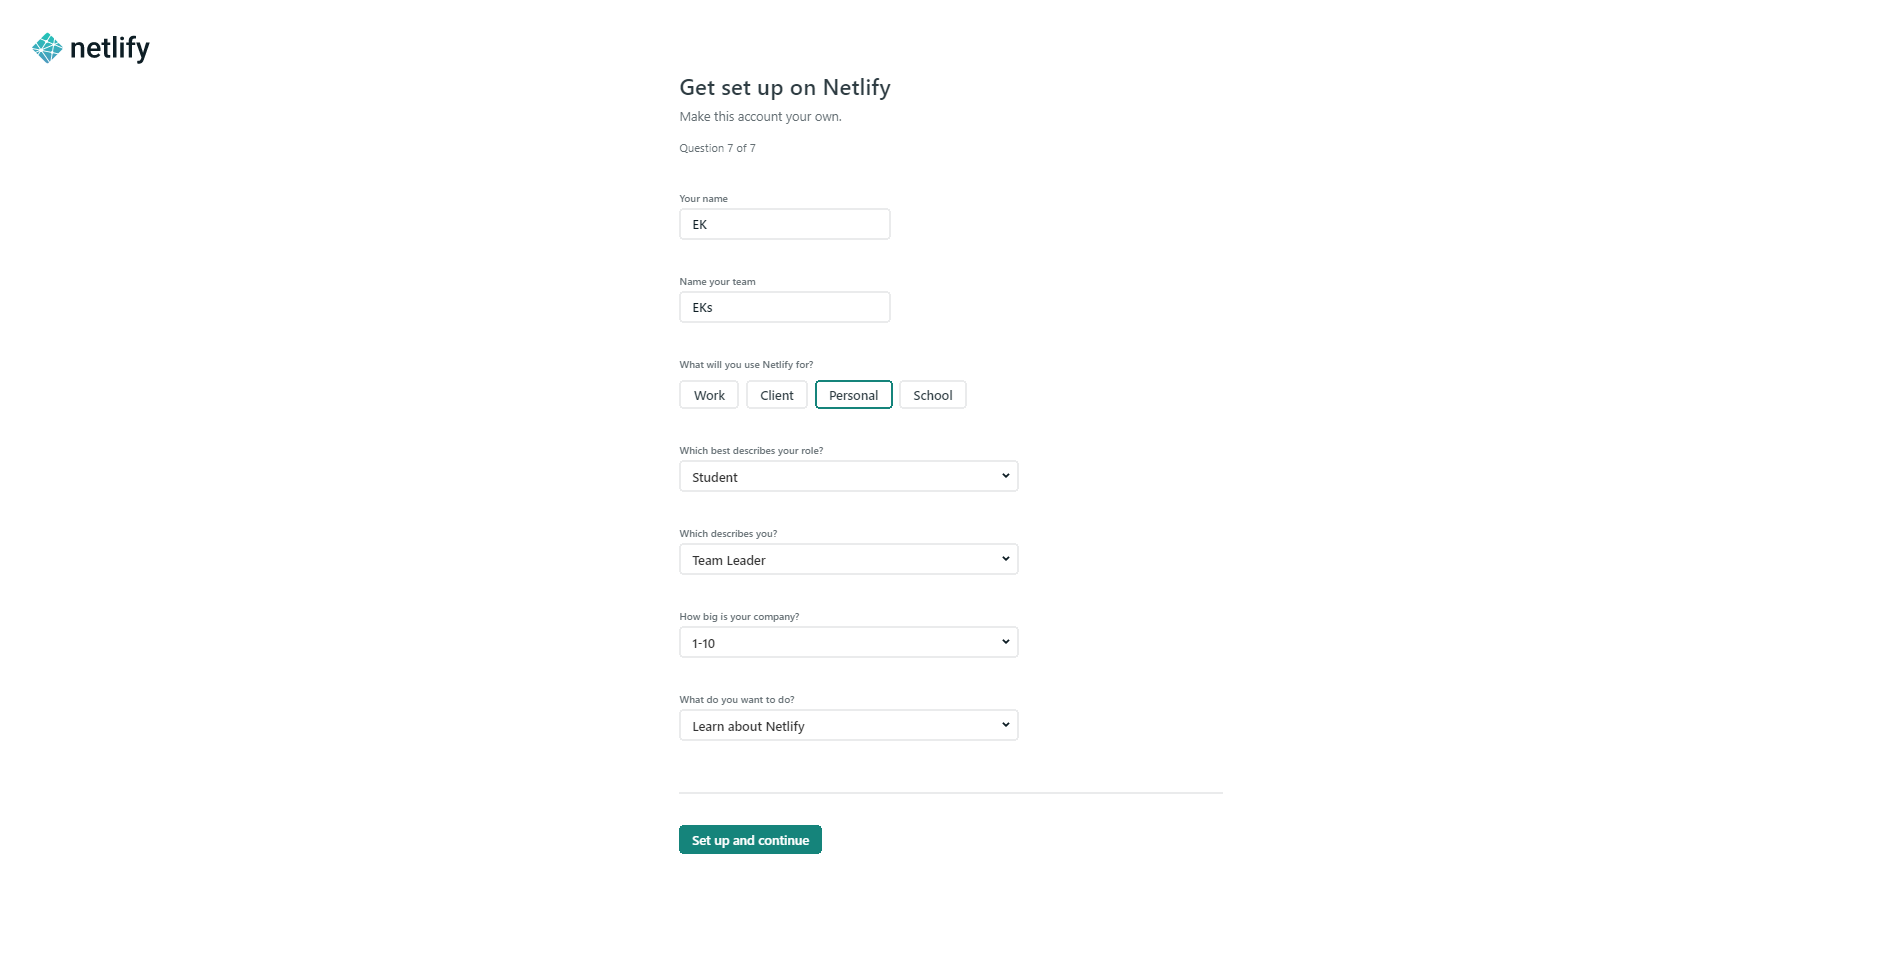This screenshot has height=953, width=1903.
Task: Click the chevron on Learn about Netlify dropdown
Action: click(x=1005, y=725)
